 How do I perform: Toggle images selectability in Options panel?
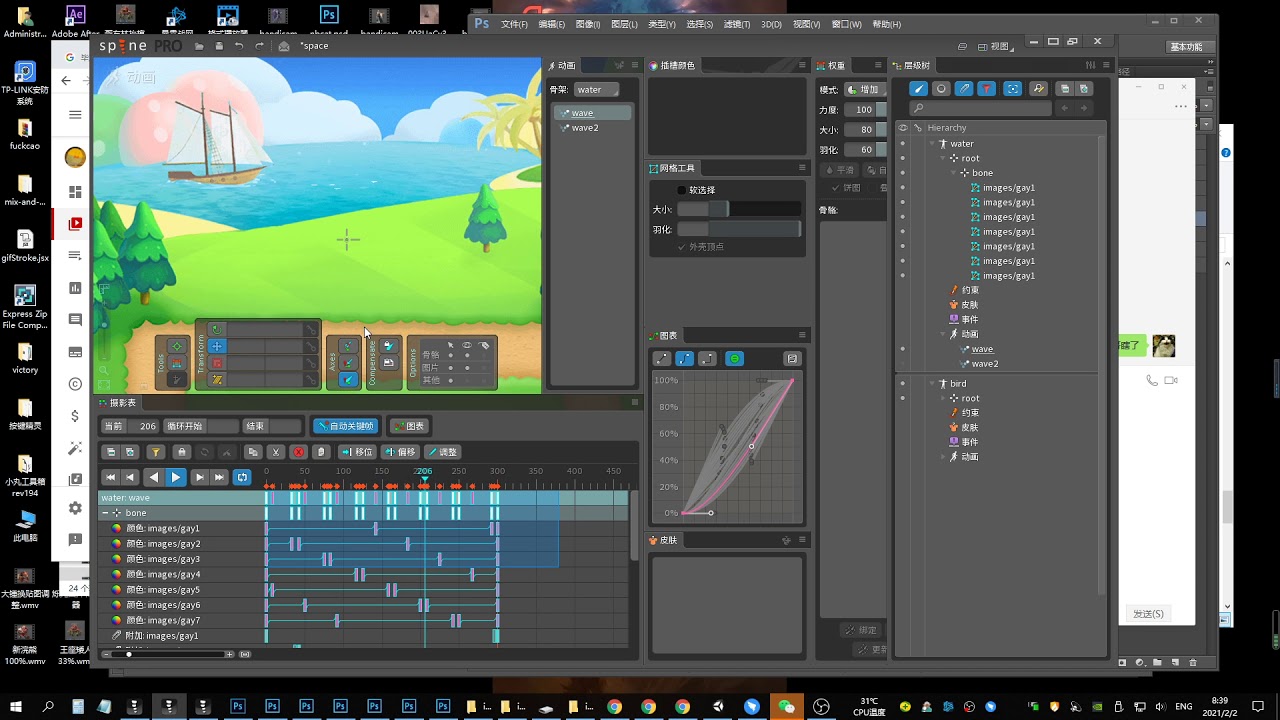(x=451, y=368)
